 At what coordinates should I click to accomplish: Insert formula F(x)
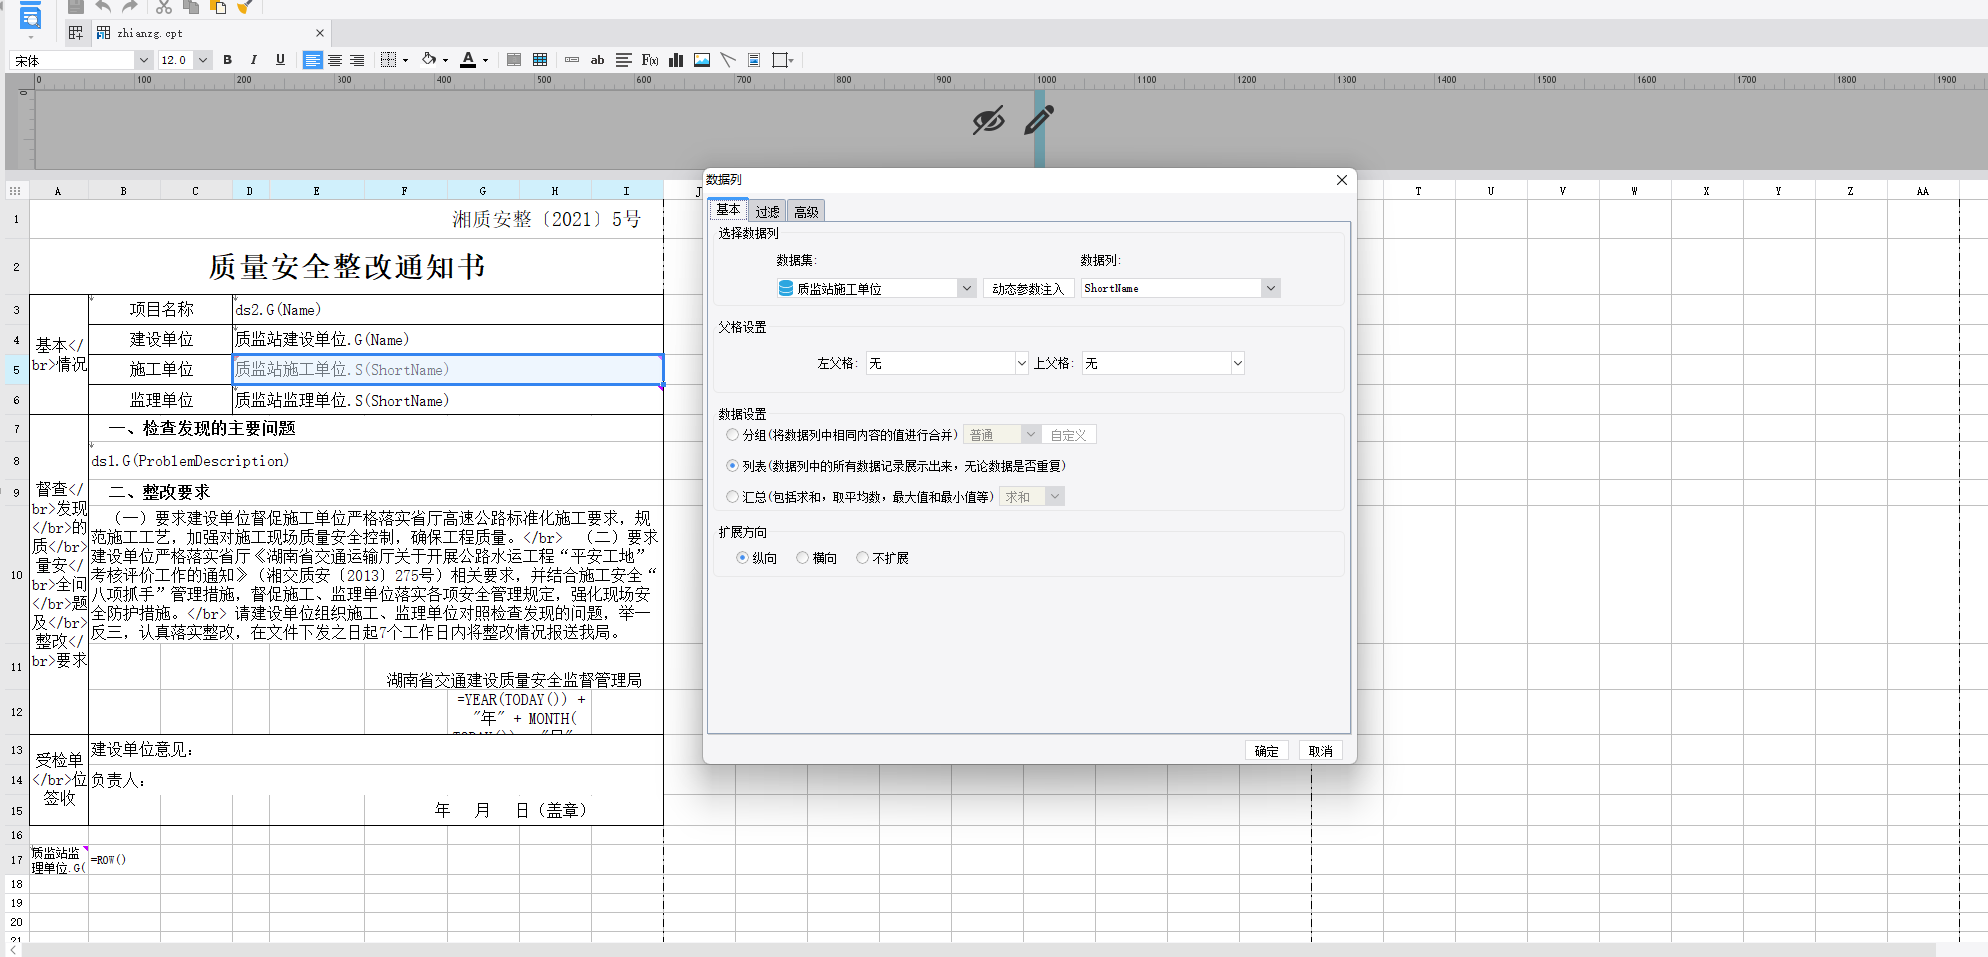[650, 60]
